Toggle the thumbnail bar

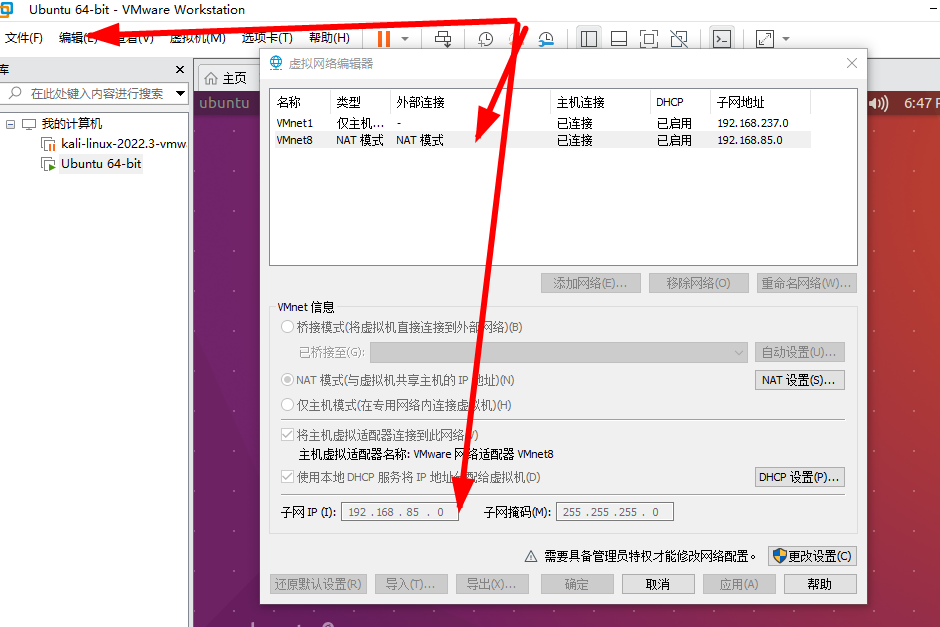coord(618,38)
